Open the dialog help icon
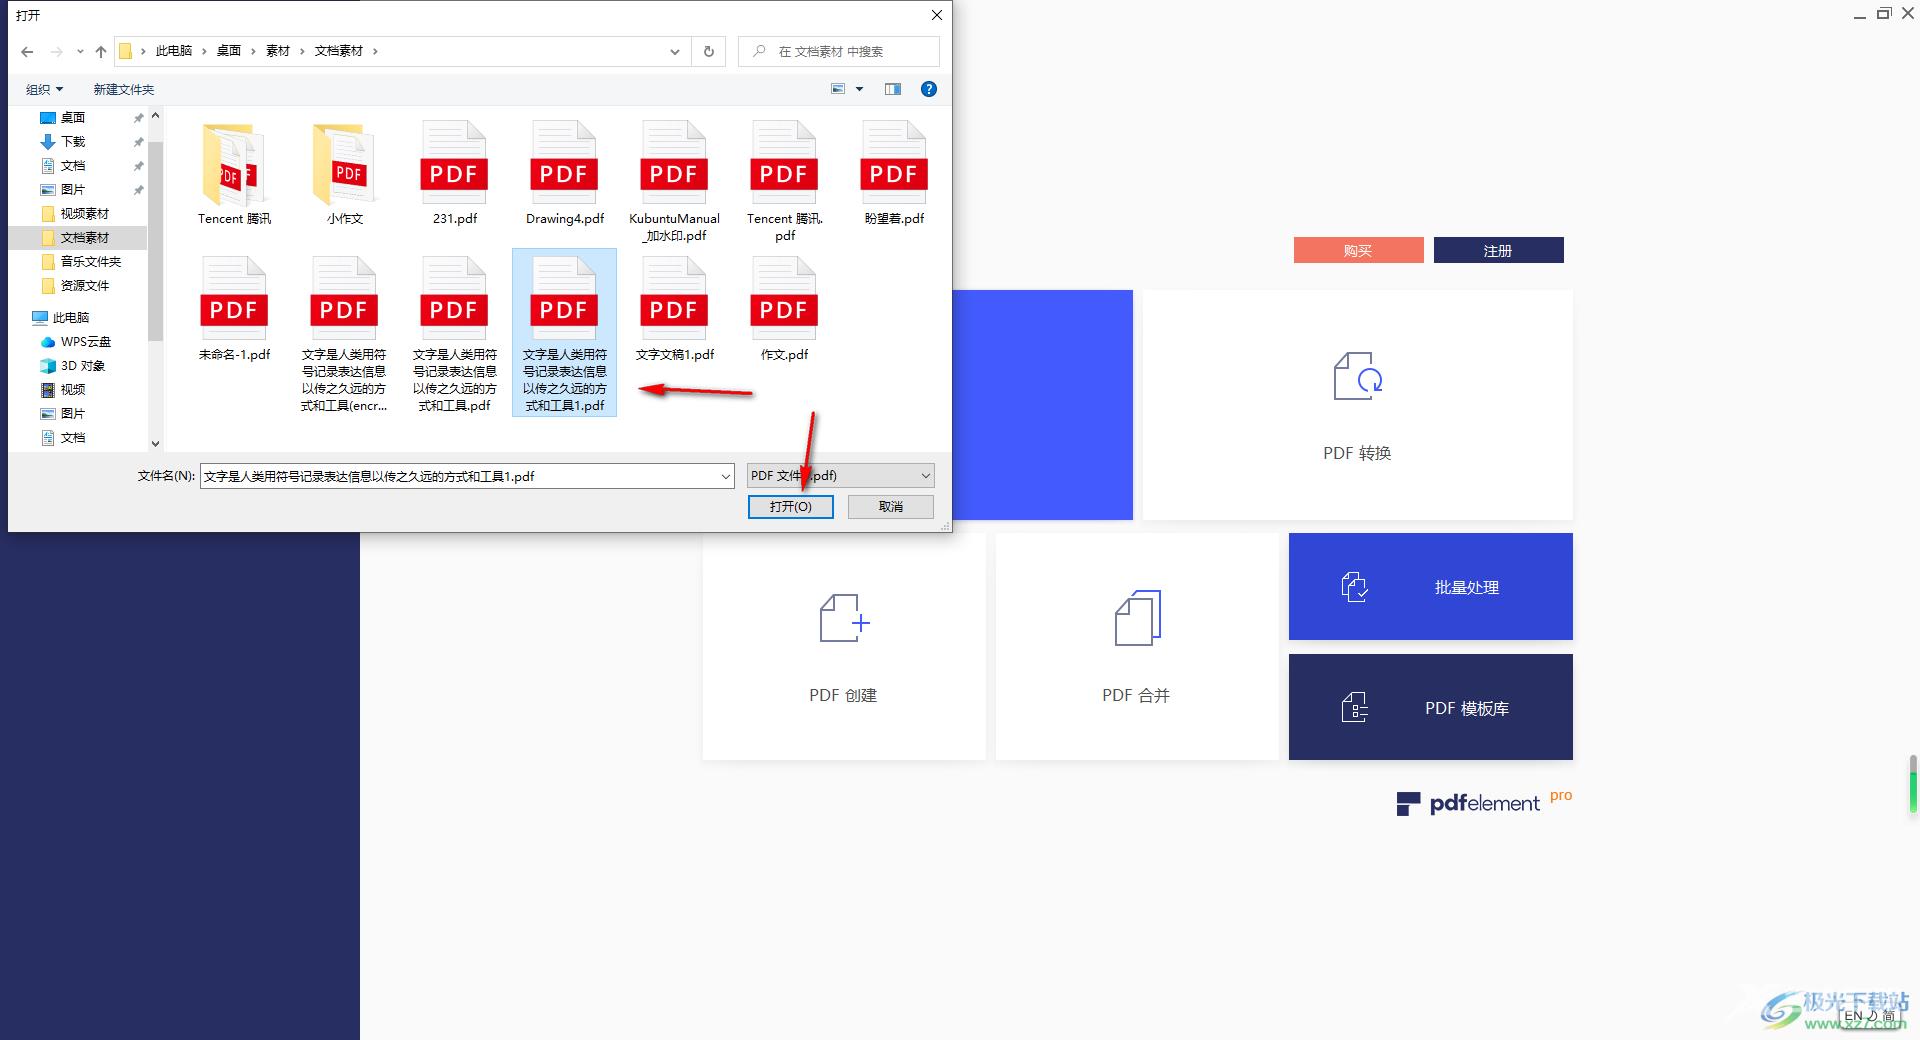This screenshot has height=1040, width=1920. coord(929,89)
